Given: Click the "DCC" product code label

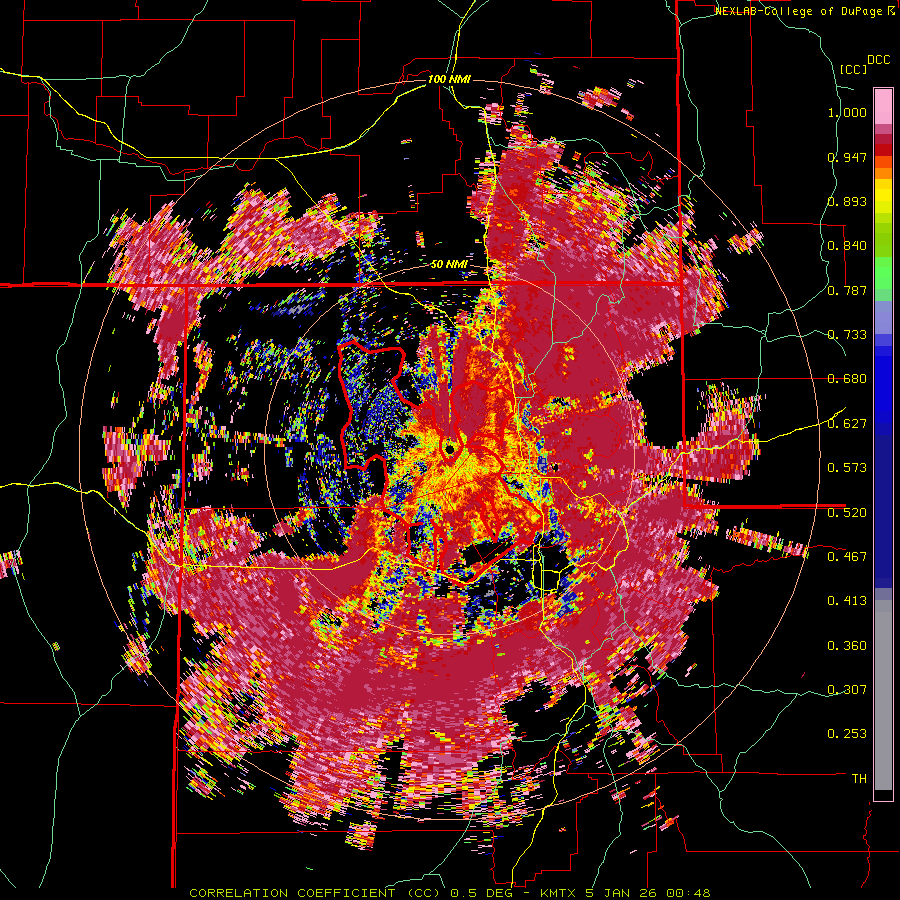Looking at the screenshot, I should 879,60.
